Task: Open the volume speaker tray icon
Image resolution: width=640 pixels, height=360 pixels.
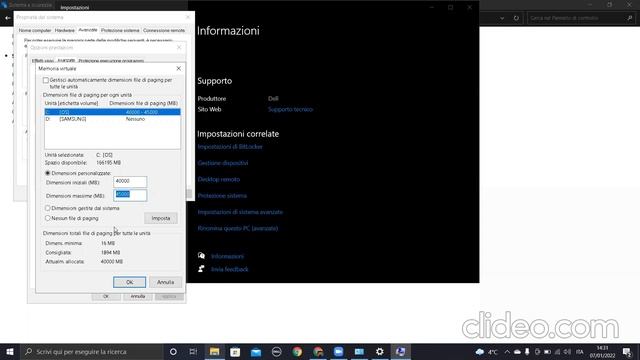Action: tap(567, 351)
